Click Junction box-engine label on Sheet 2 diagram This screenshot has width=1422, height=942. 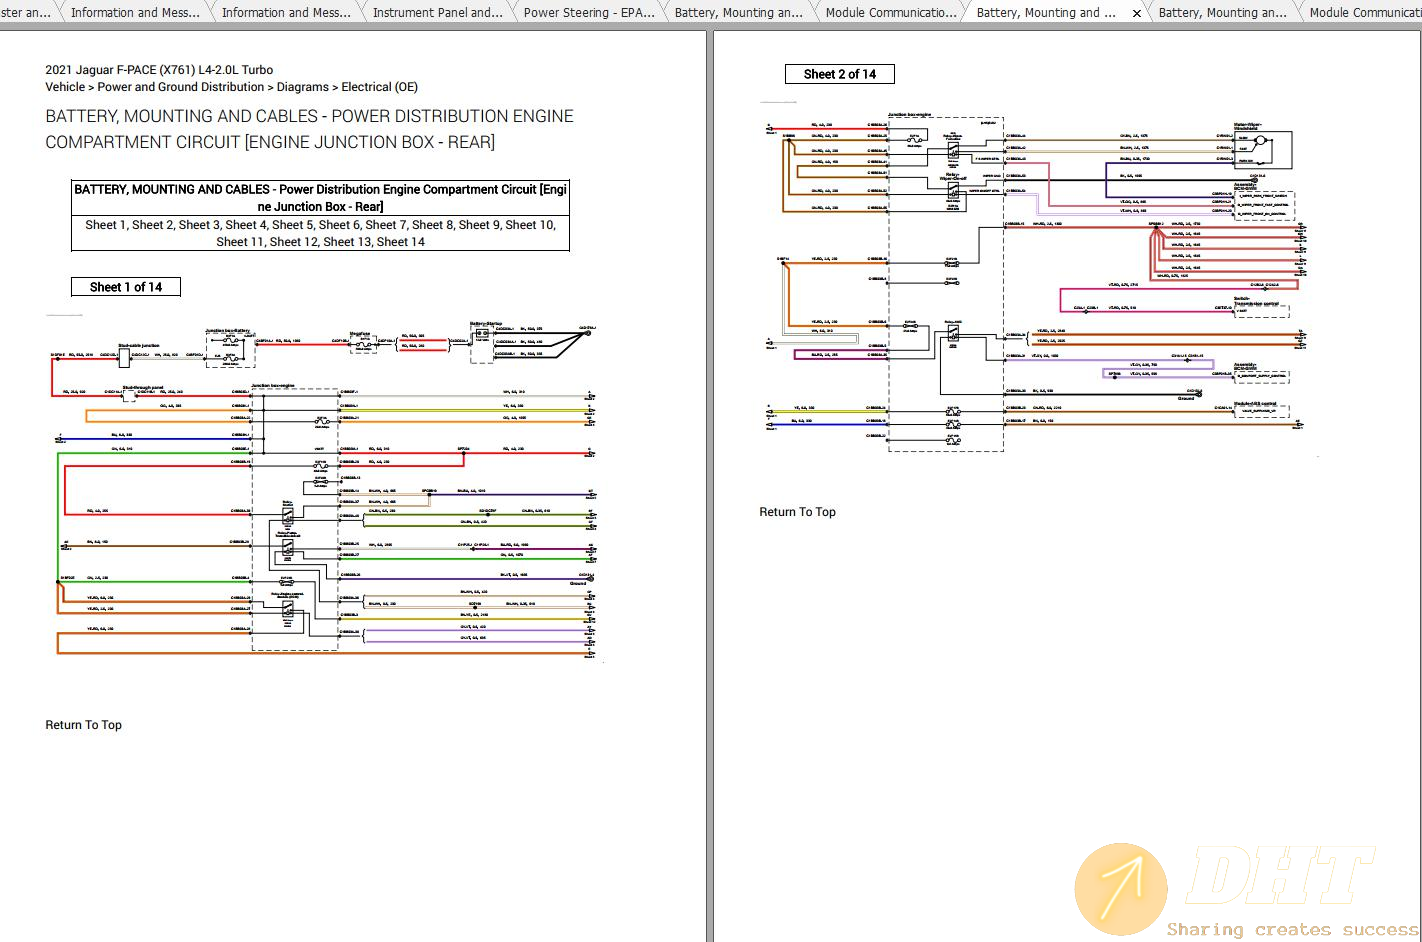coord(909,115)
